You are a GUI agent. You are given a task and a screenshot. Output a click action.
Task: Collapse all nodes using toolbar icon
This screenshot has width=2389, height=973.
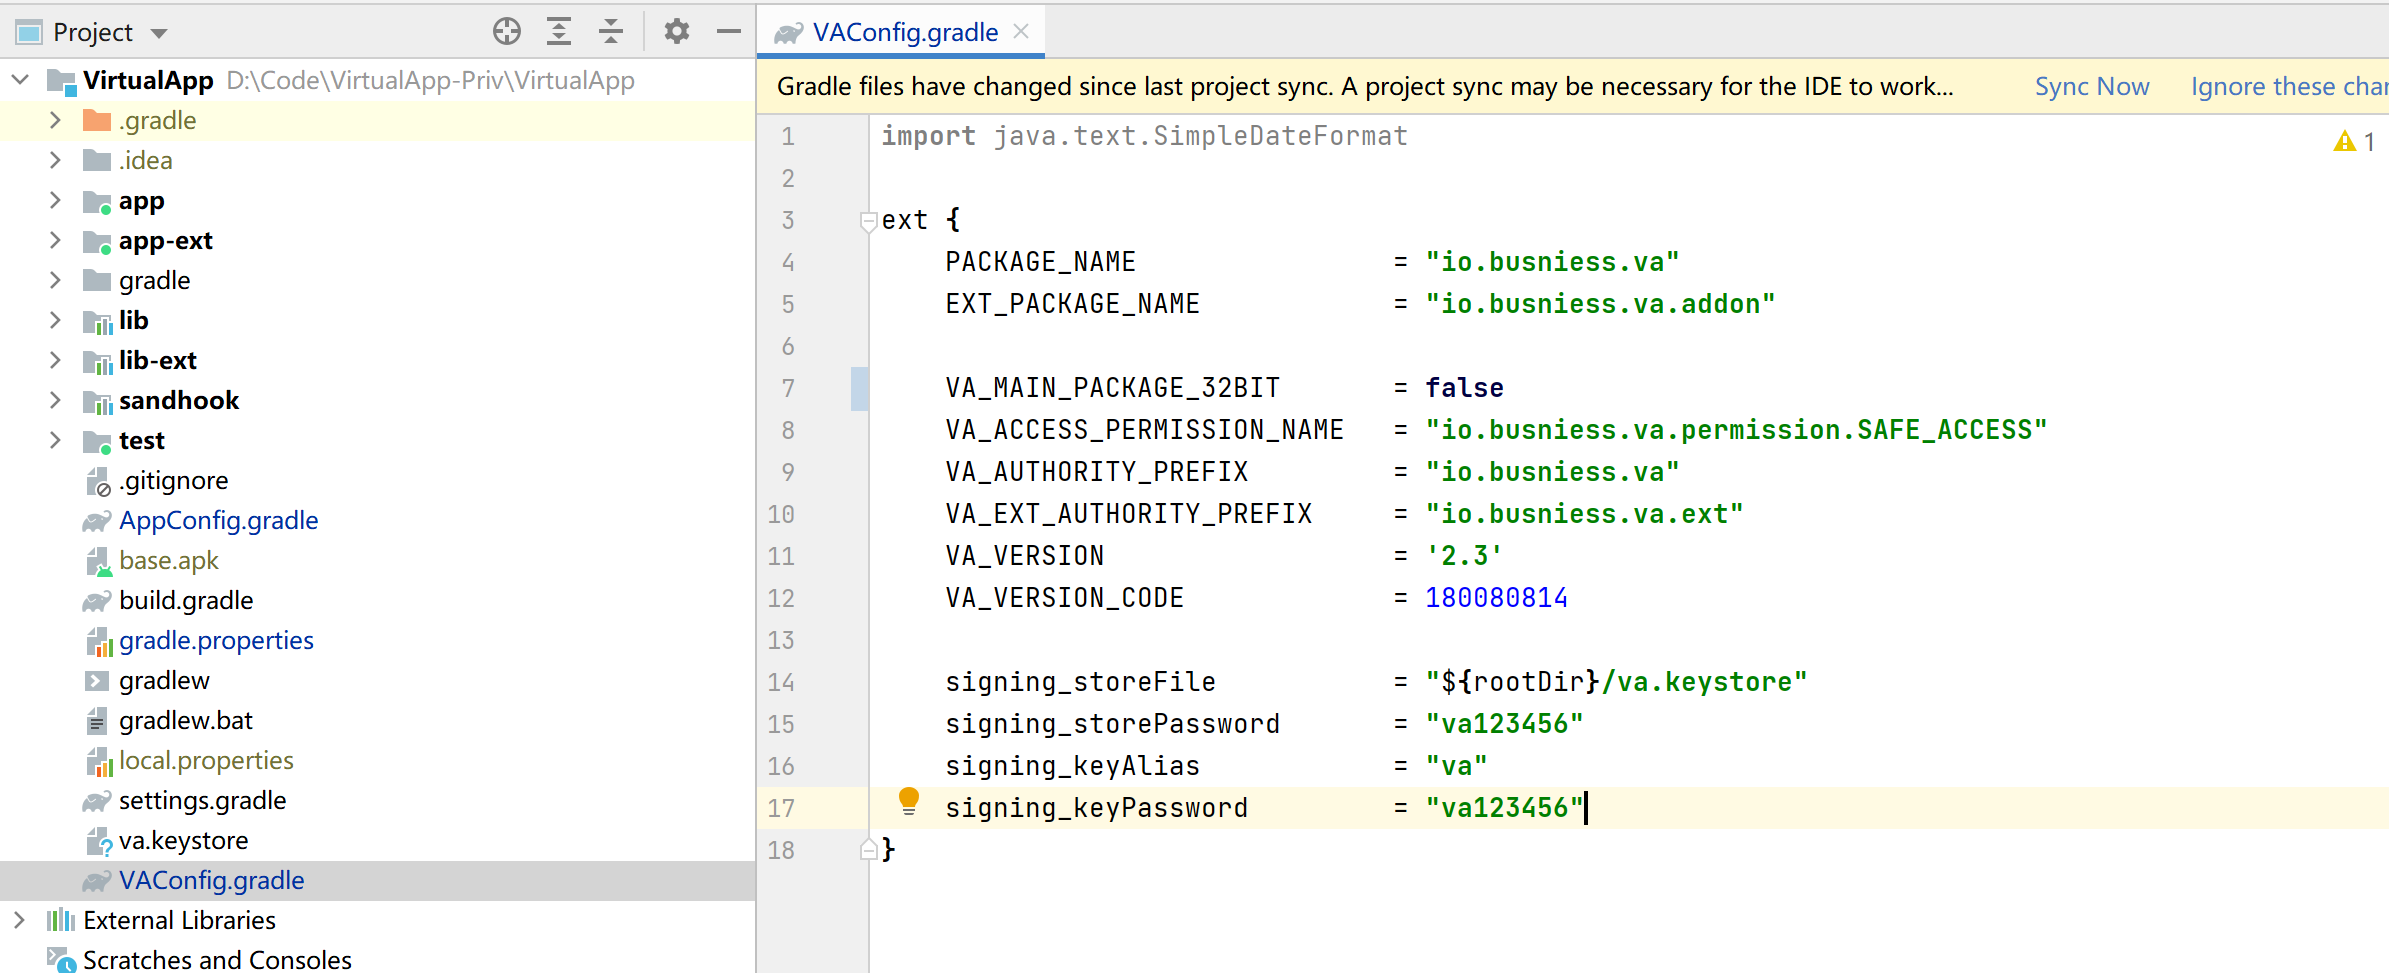tap(611, 31)
